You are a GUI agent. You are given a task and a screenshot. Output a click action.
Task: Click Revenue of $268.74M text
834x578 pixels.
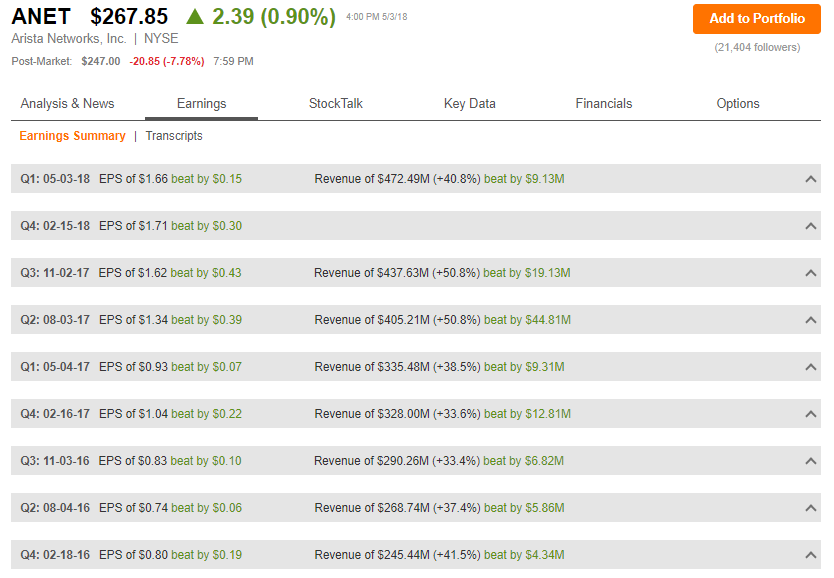point(372,508)
